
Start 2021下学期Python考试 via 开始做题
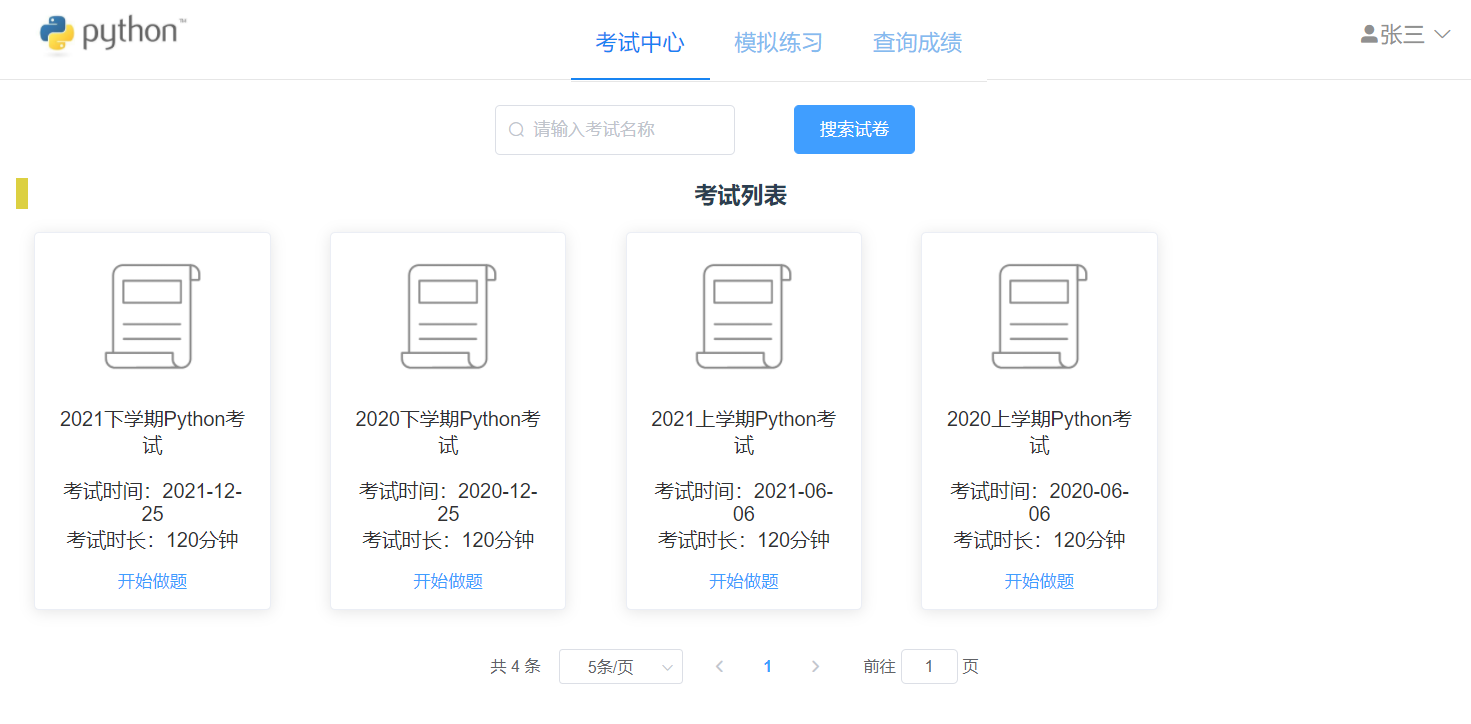pyautogui.click(x=152, y=581)
